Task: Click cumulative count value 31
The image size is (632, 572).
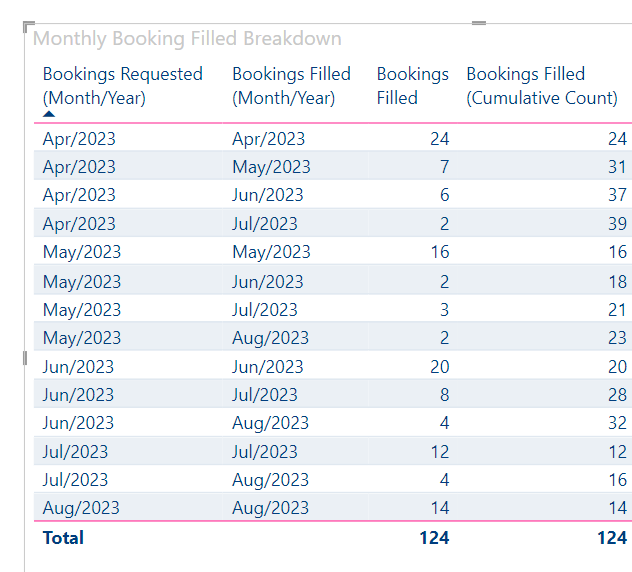Action: 617,167
